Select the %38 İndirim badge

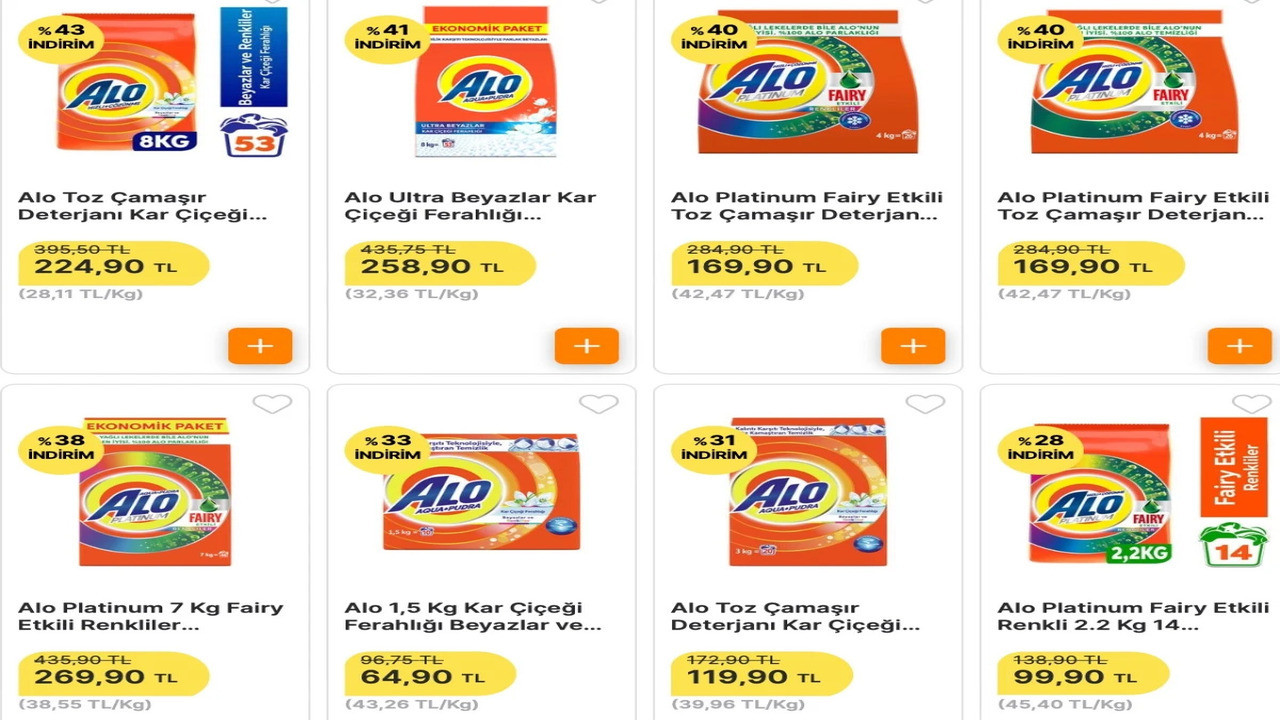(x=60, y=447)
